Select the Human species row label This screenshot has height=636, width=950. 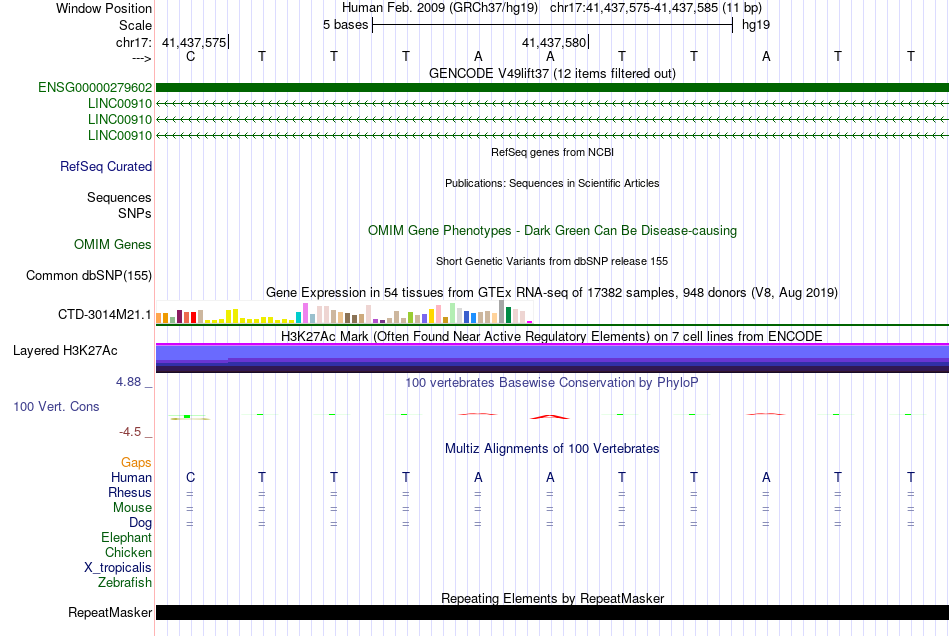[131, 478]
